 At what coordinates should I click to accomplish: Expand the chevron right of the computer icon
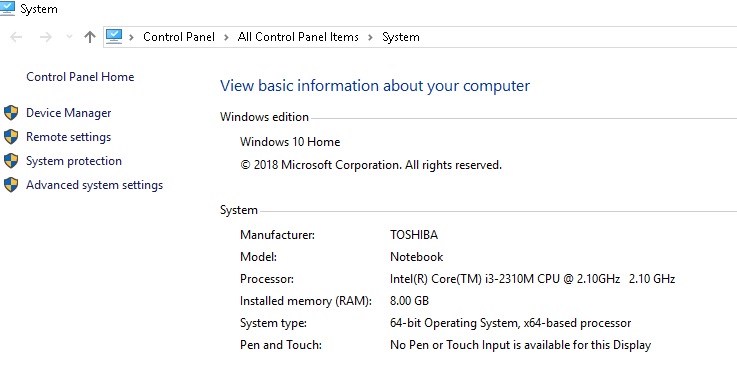(x=132, y=37)
